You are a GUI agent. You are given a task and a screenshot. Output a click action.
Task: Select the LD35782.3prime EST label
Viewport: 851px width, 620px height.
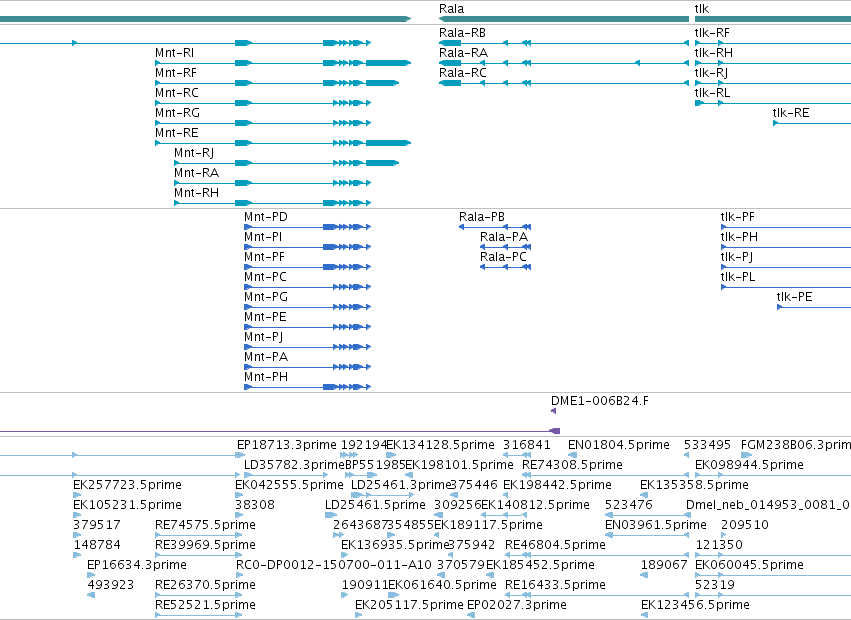click(294, 465)
